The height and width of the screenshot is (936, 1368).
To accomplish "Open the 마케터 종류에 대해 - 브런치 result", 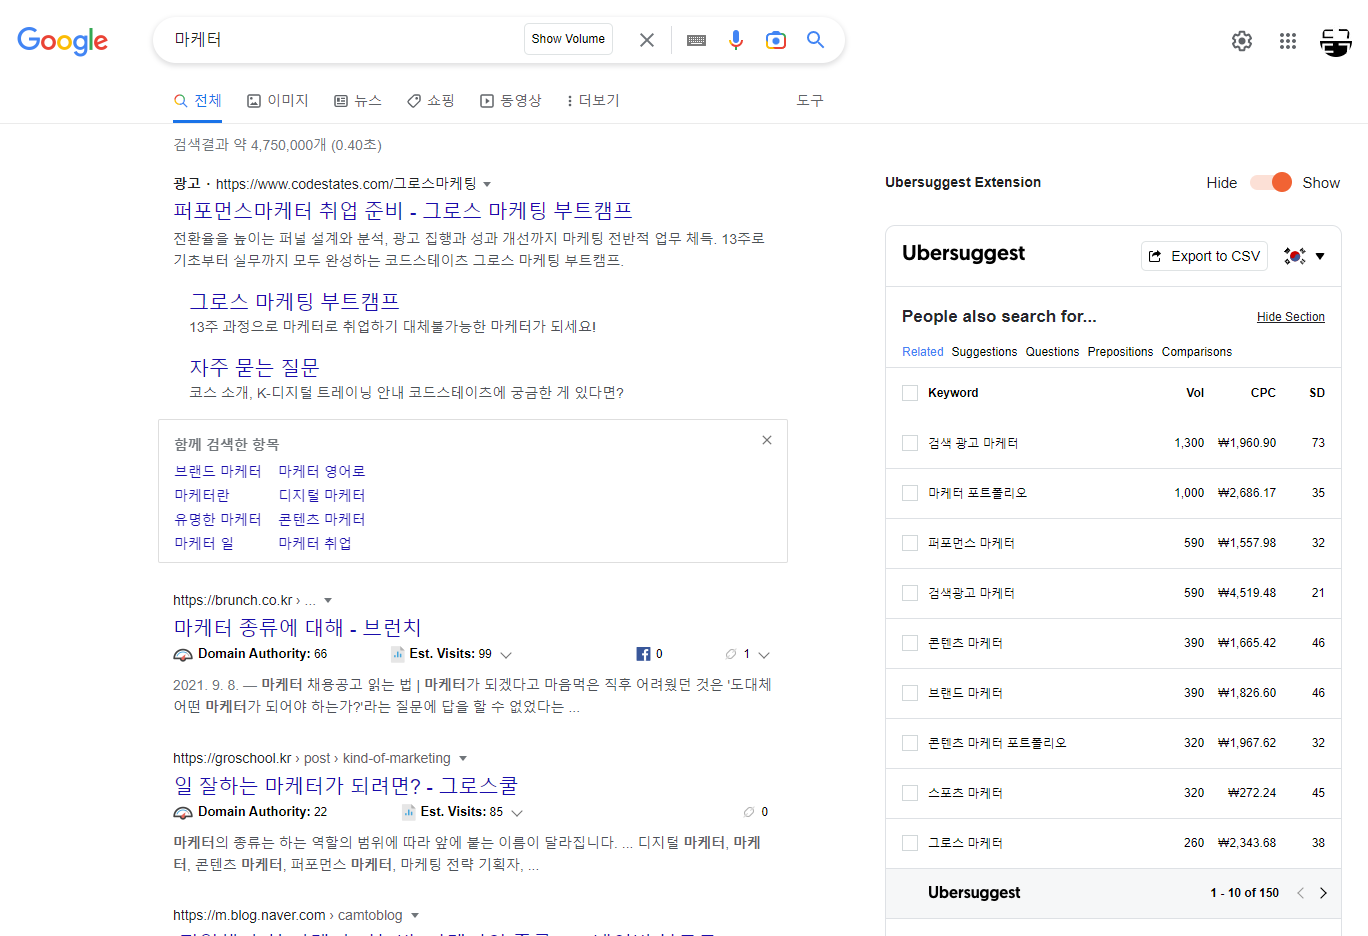I will (x=297, y=628).
